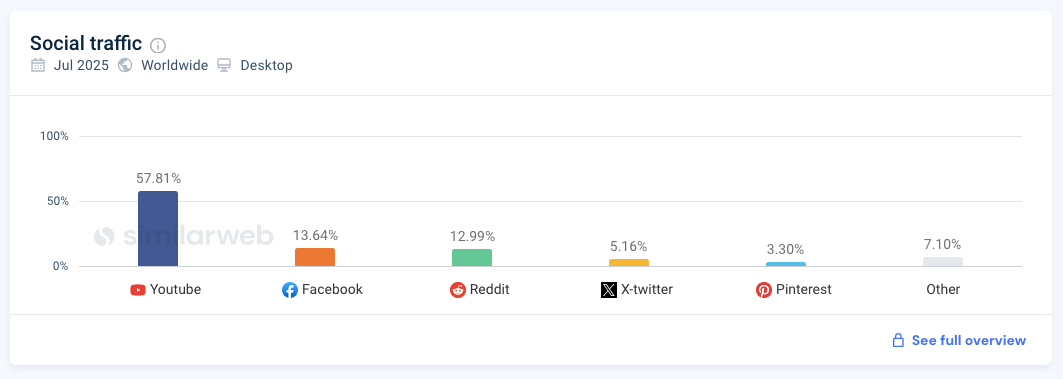Click the Jul 2025 date label

pos(81,66)
